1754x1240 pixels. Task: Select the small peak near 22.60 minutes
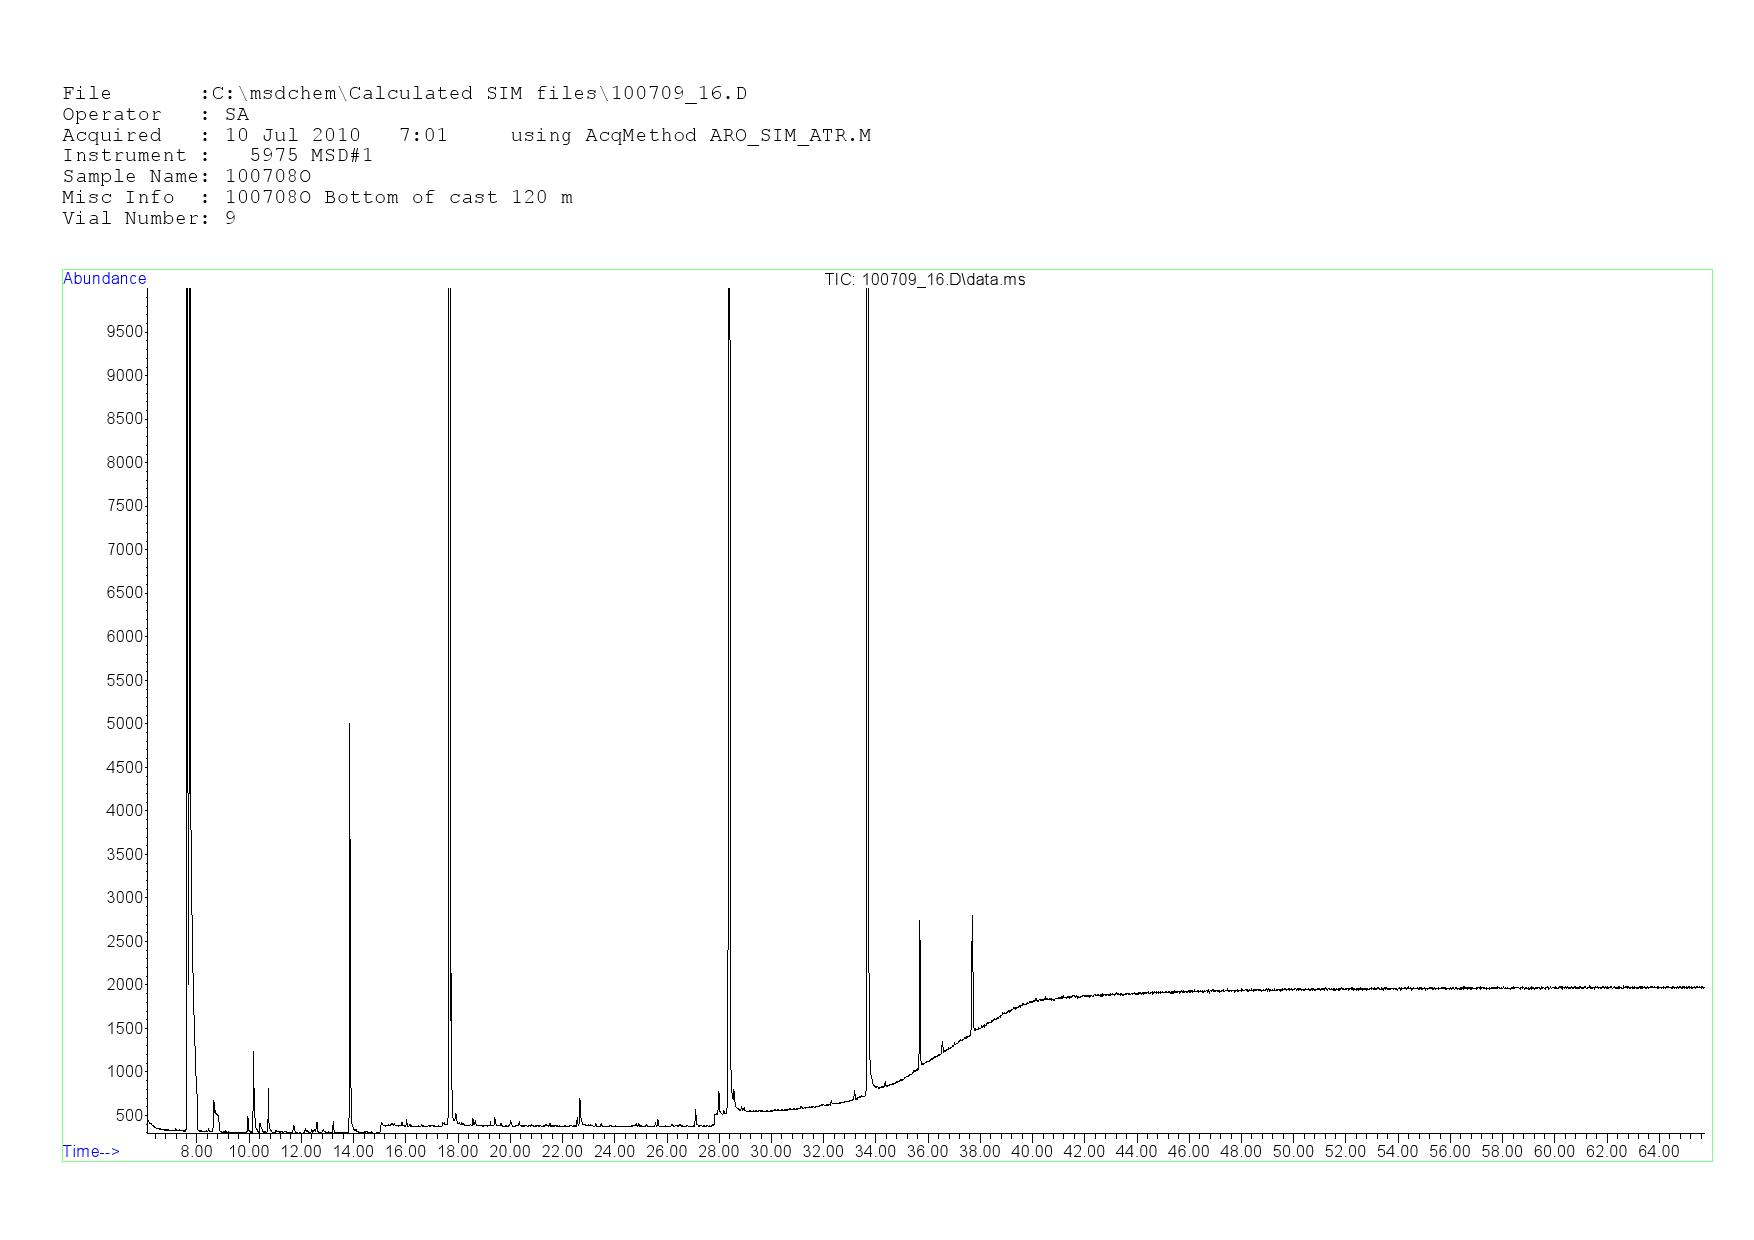[579, 1101]
